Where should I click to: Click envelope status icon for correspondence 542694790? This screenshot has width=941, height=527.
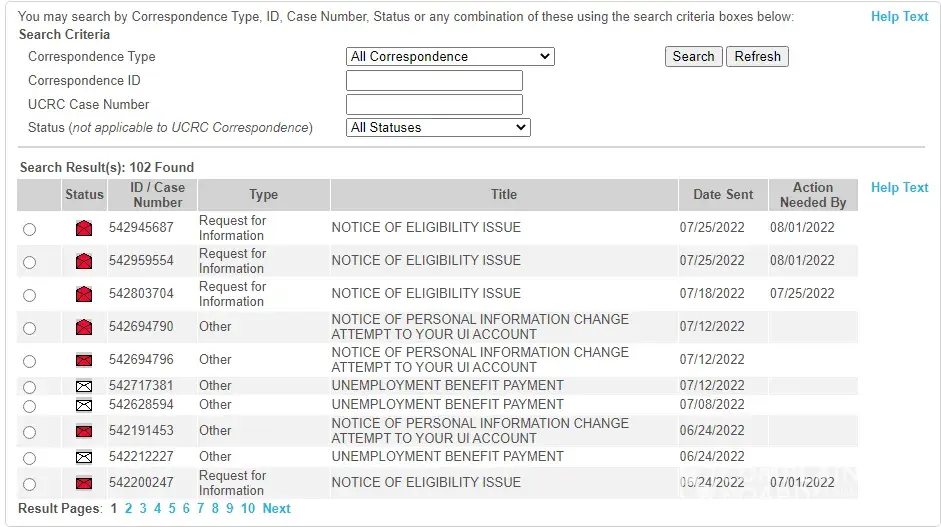(84, 327)
